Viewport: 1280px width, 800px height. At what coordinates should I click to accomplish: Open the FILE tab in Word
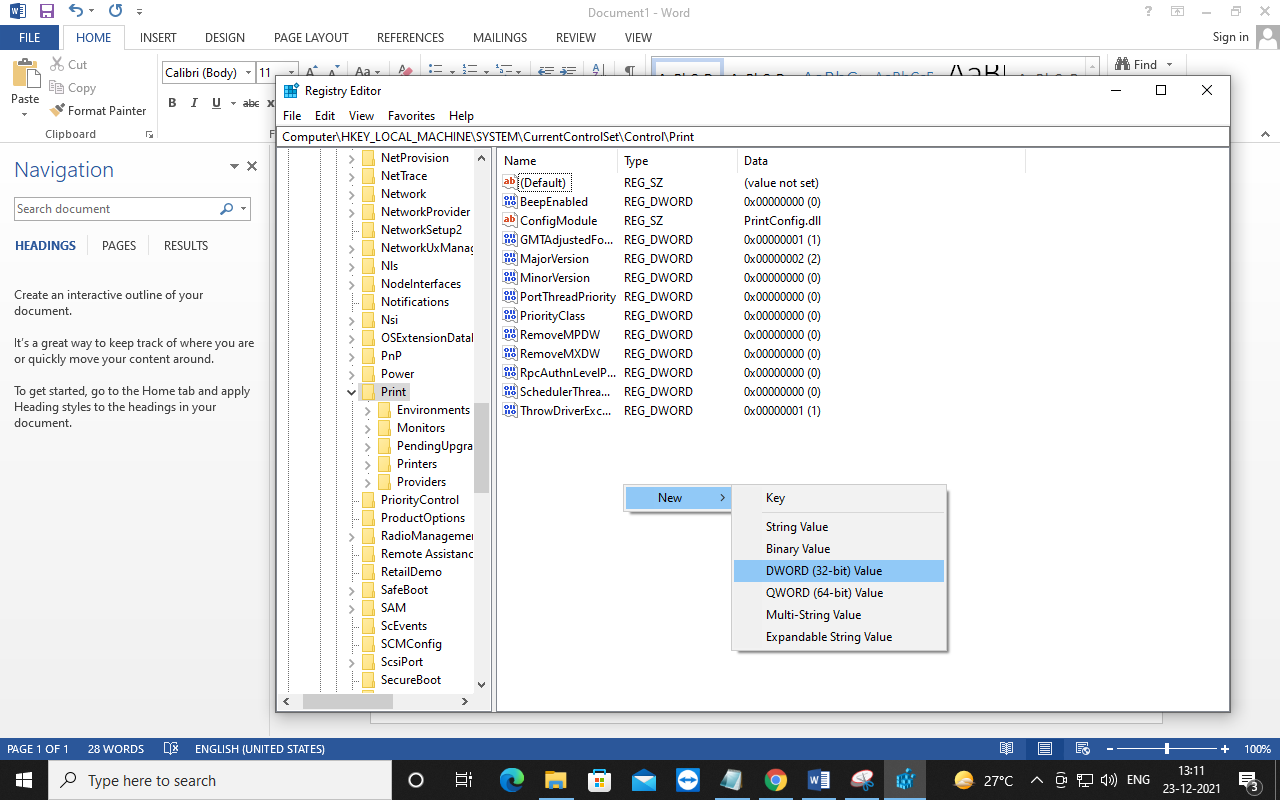[30, 37]
